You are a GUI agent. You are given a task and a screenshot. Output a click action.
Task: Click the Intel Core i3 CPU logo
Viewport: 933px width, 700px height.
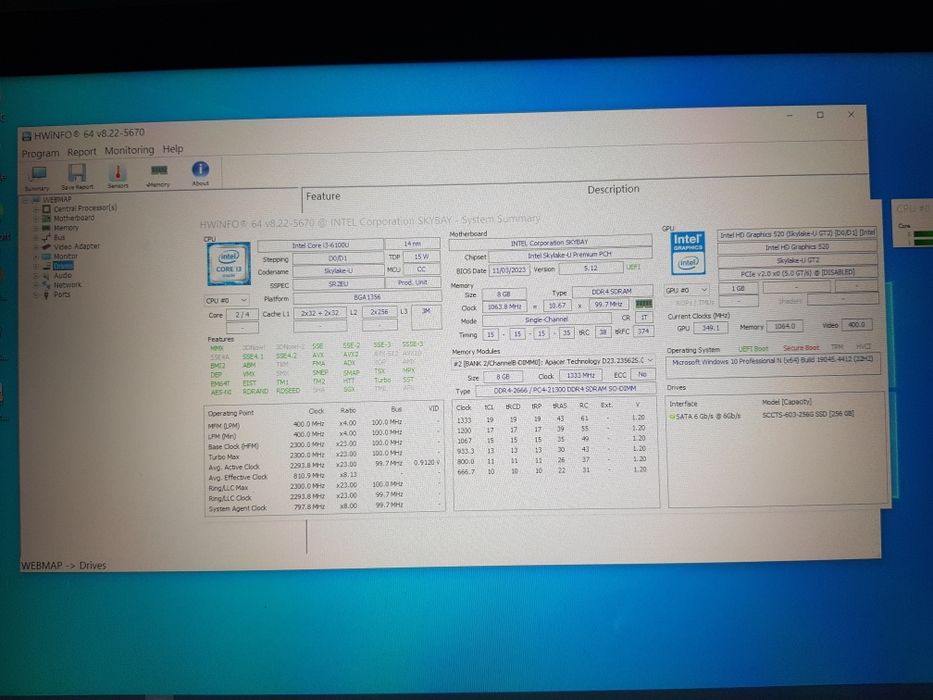(228, 264)
